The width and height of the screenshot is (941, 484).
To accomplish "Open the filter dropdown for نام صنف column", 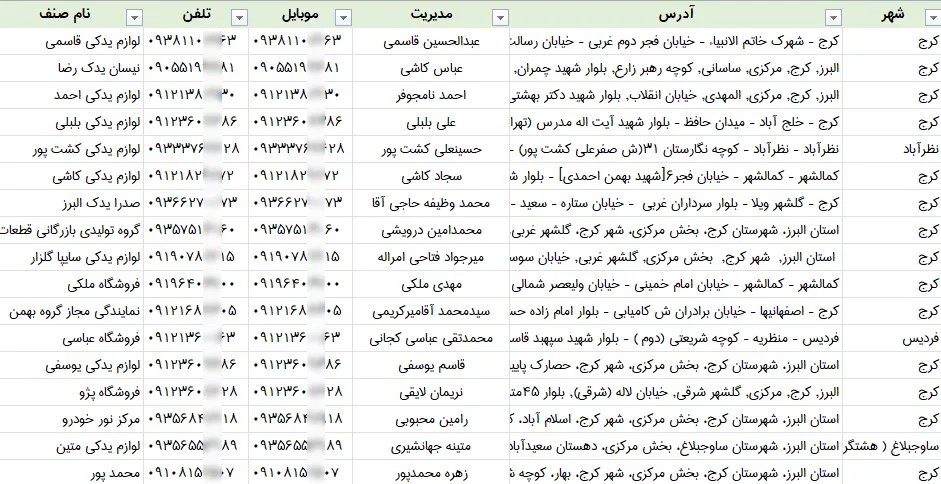I will (134, 18).
